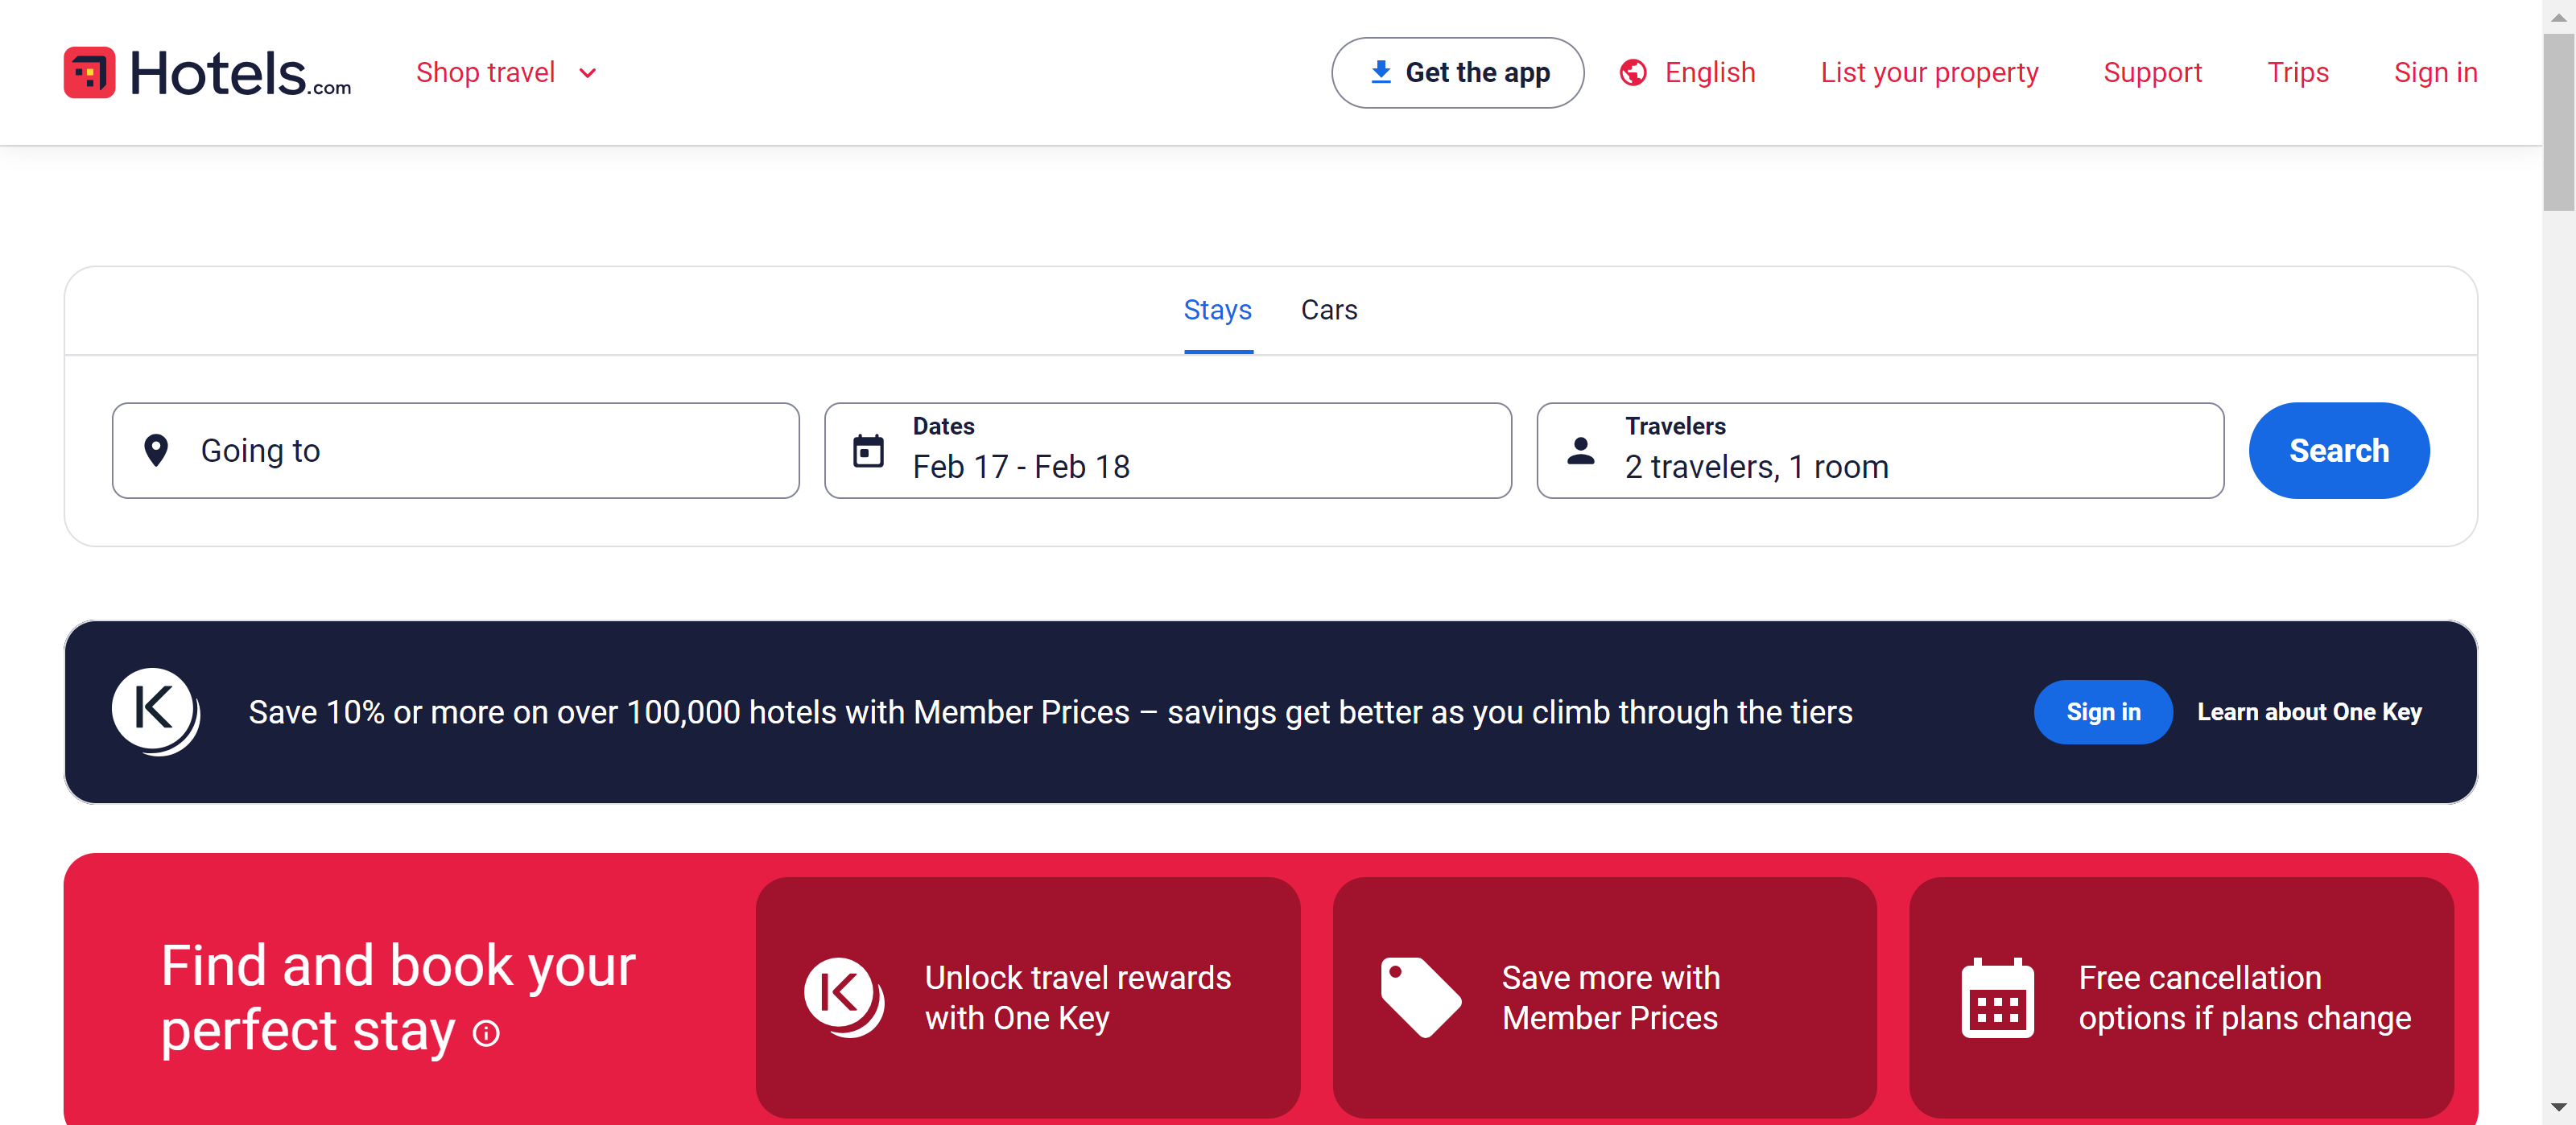Click the calendar icon in the Dates field
This screenshot has height=1125, width=2576.
(x=867, y=451)
